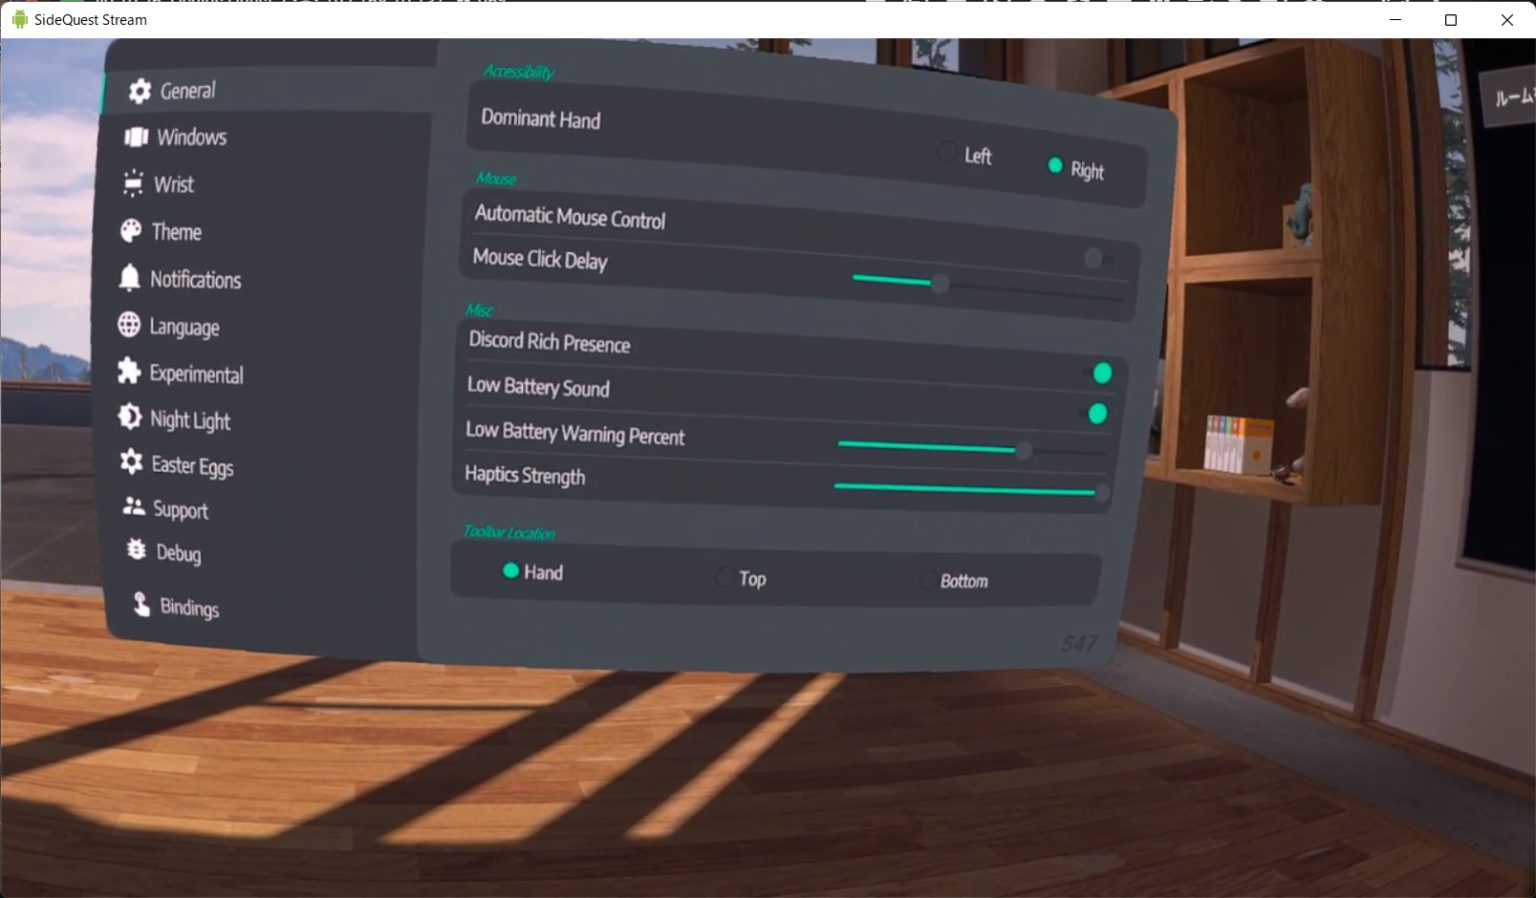The image size is (1536, 898).
Task: Select the Night Light icon
Action: [x=130, y=419]
